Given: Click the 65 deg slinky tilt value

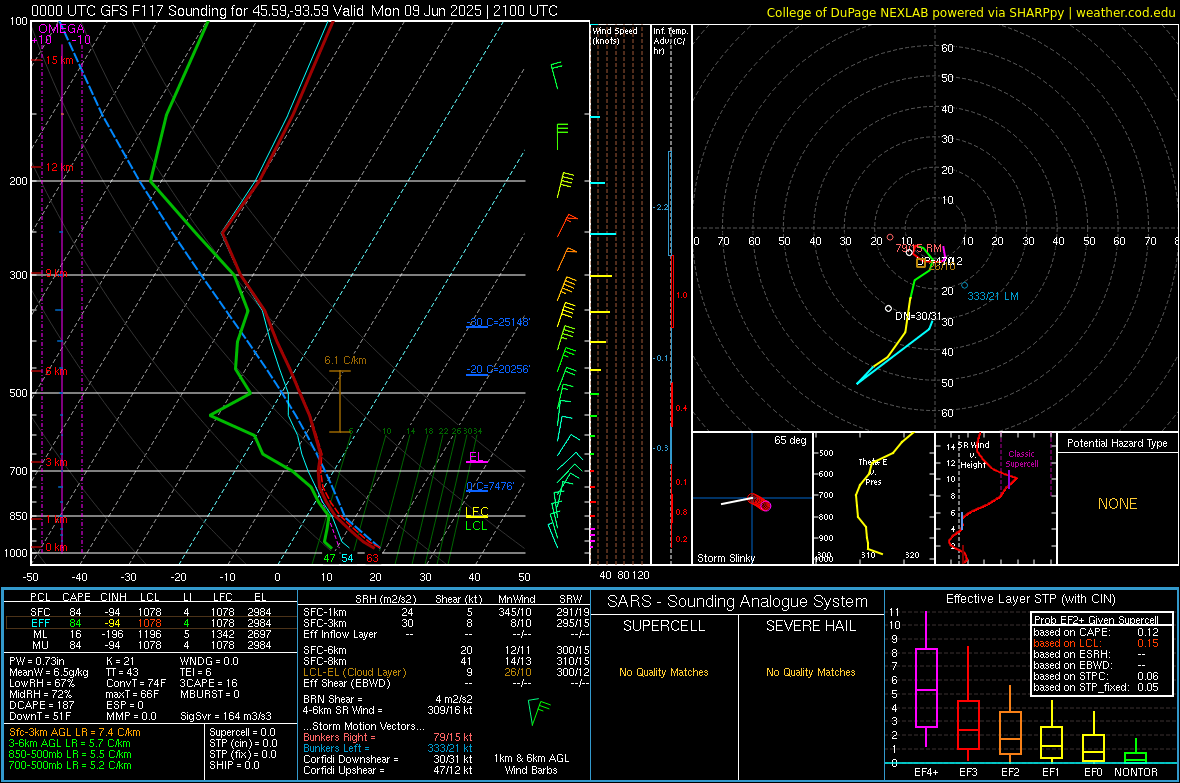Looking at the screenshot, I should 790,440.
